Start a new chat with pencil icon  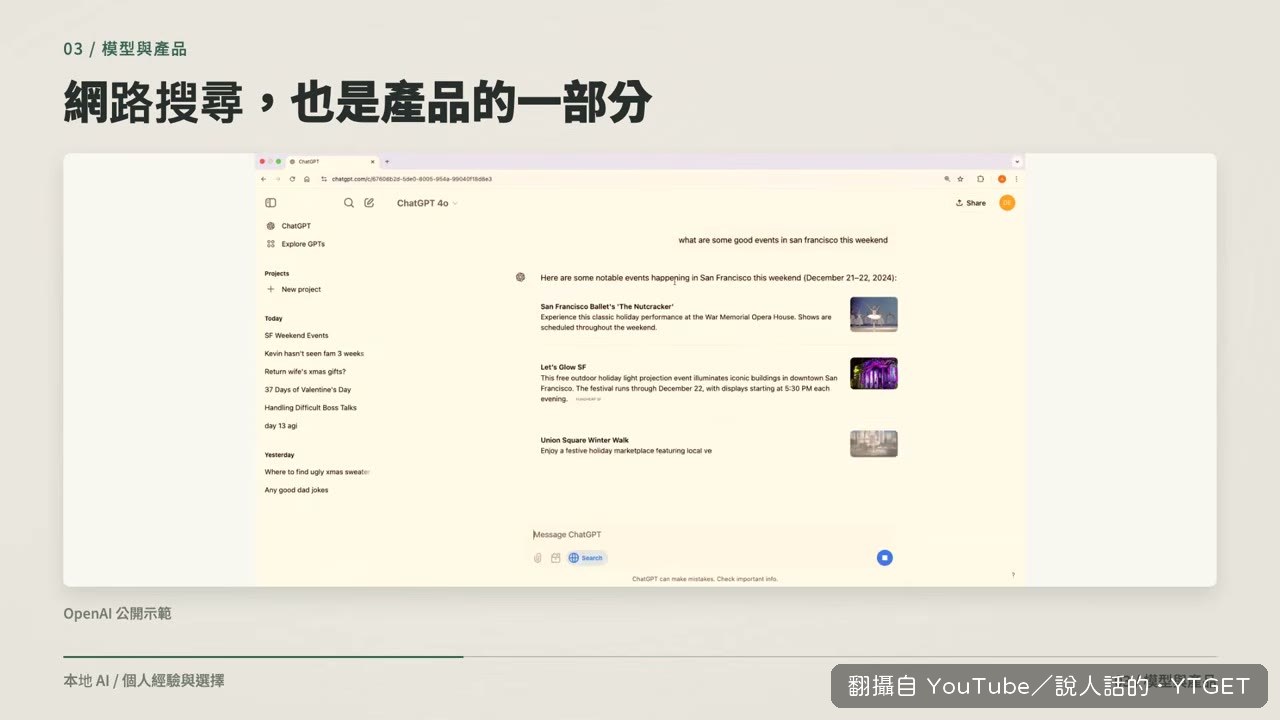coord(369,203)
